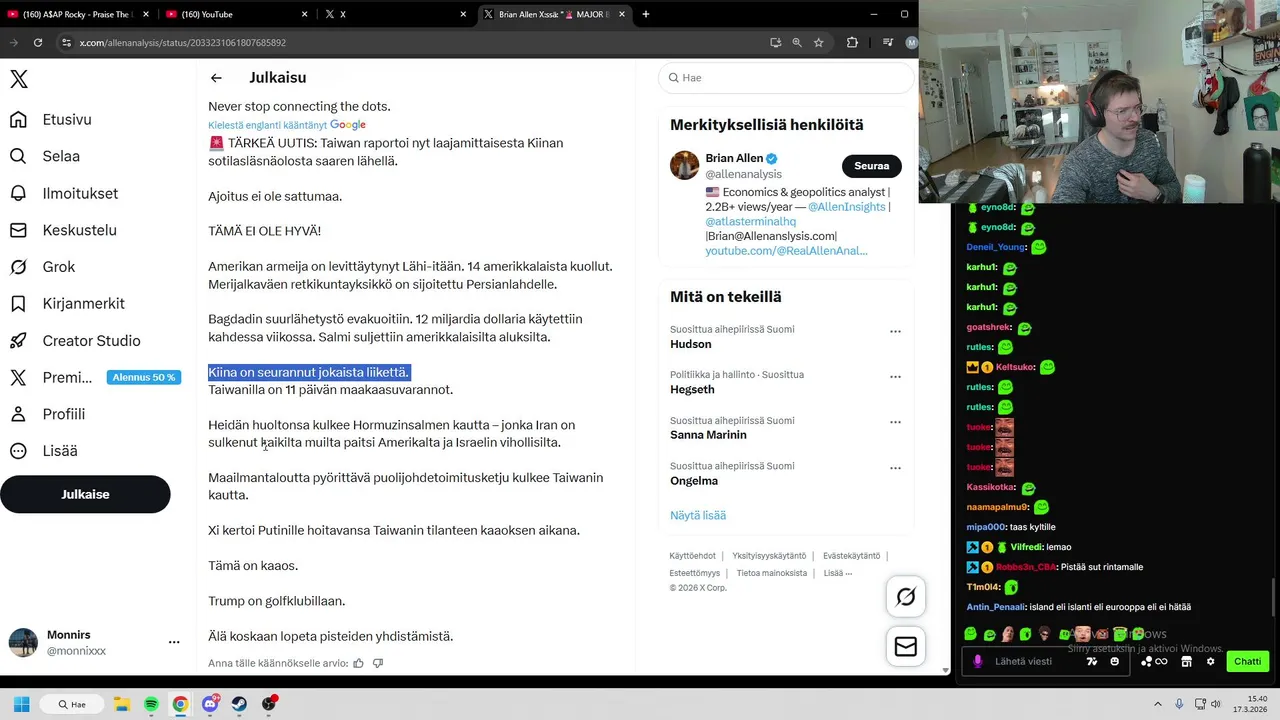Open the @atlasterminalhq link

coord(751,221)
